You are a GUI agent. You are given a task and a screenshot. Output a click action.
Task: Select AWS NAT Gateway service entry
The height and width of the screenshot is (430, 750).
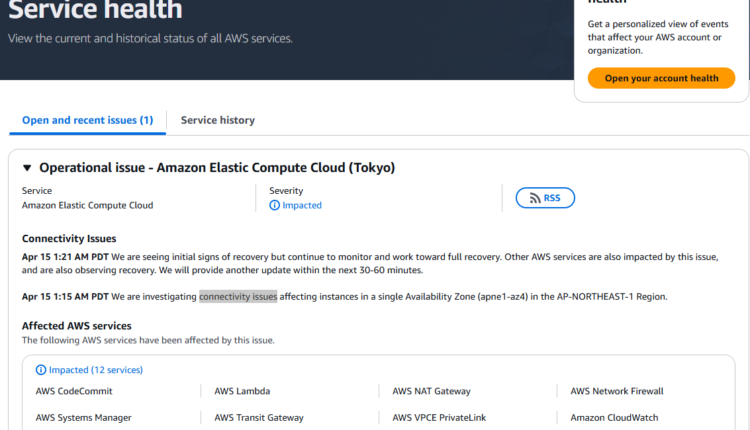tap(431, 391)
